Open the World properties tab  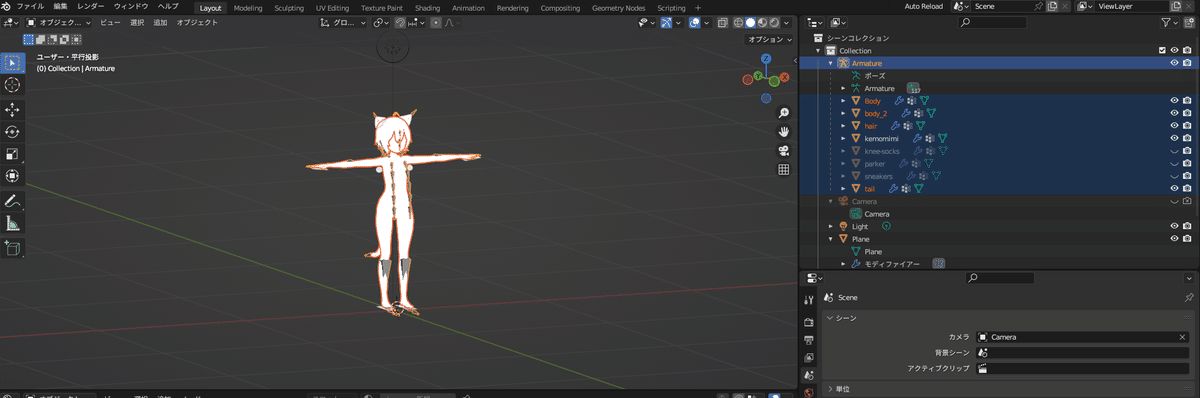coord(808,392)
